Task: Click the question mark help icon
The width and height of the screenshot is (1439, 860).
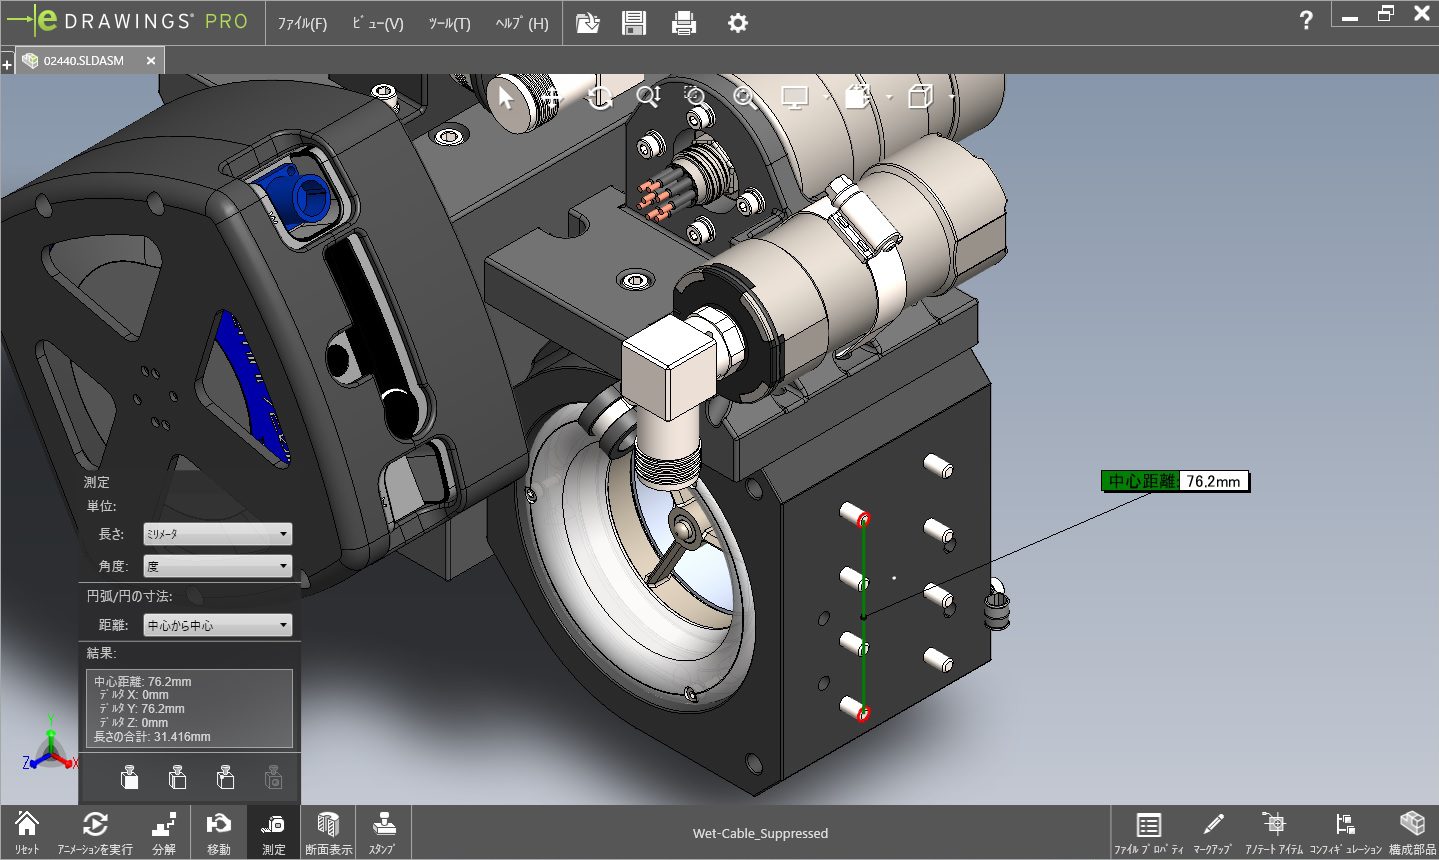Action: [x=1306, y=20]
